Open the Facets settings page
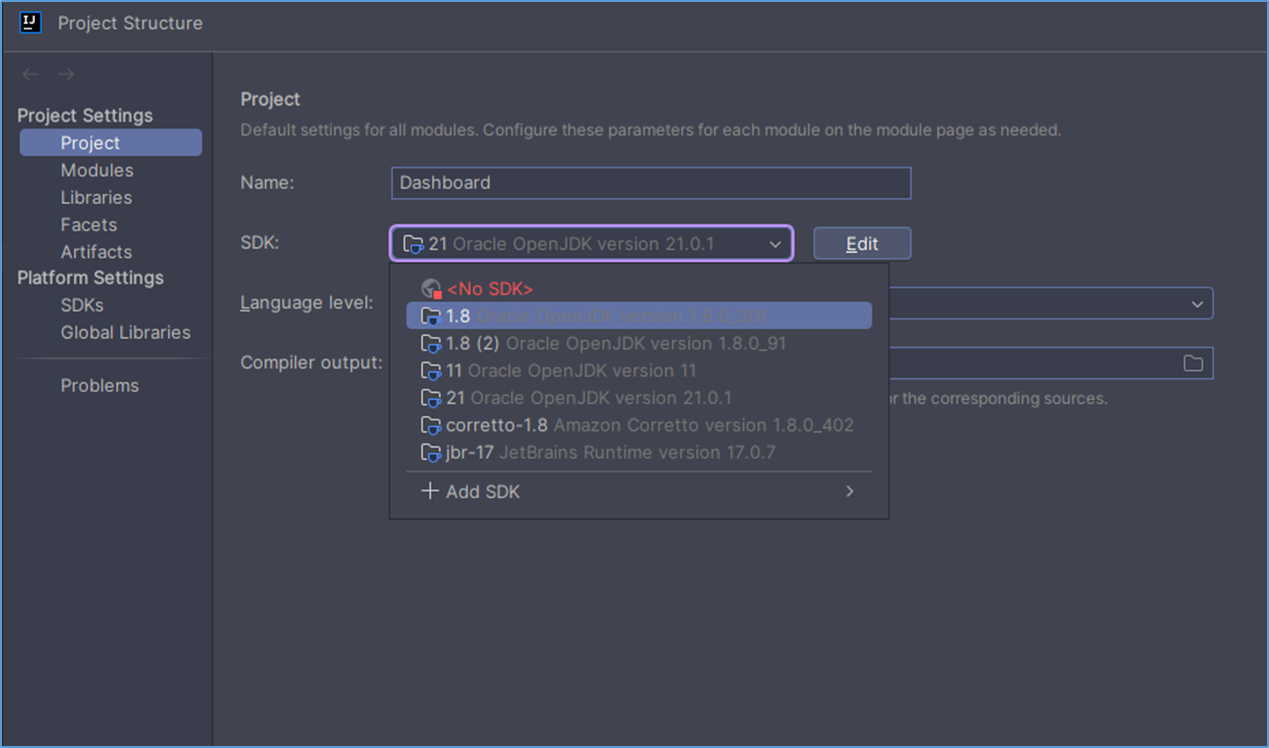 click(89, 225)
